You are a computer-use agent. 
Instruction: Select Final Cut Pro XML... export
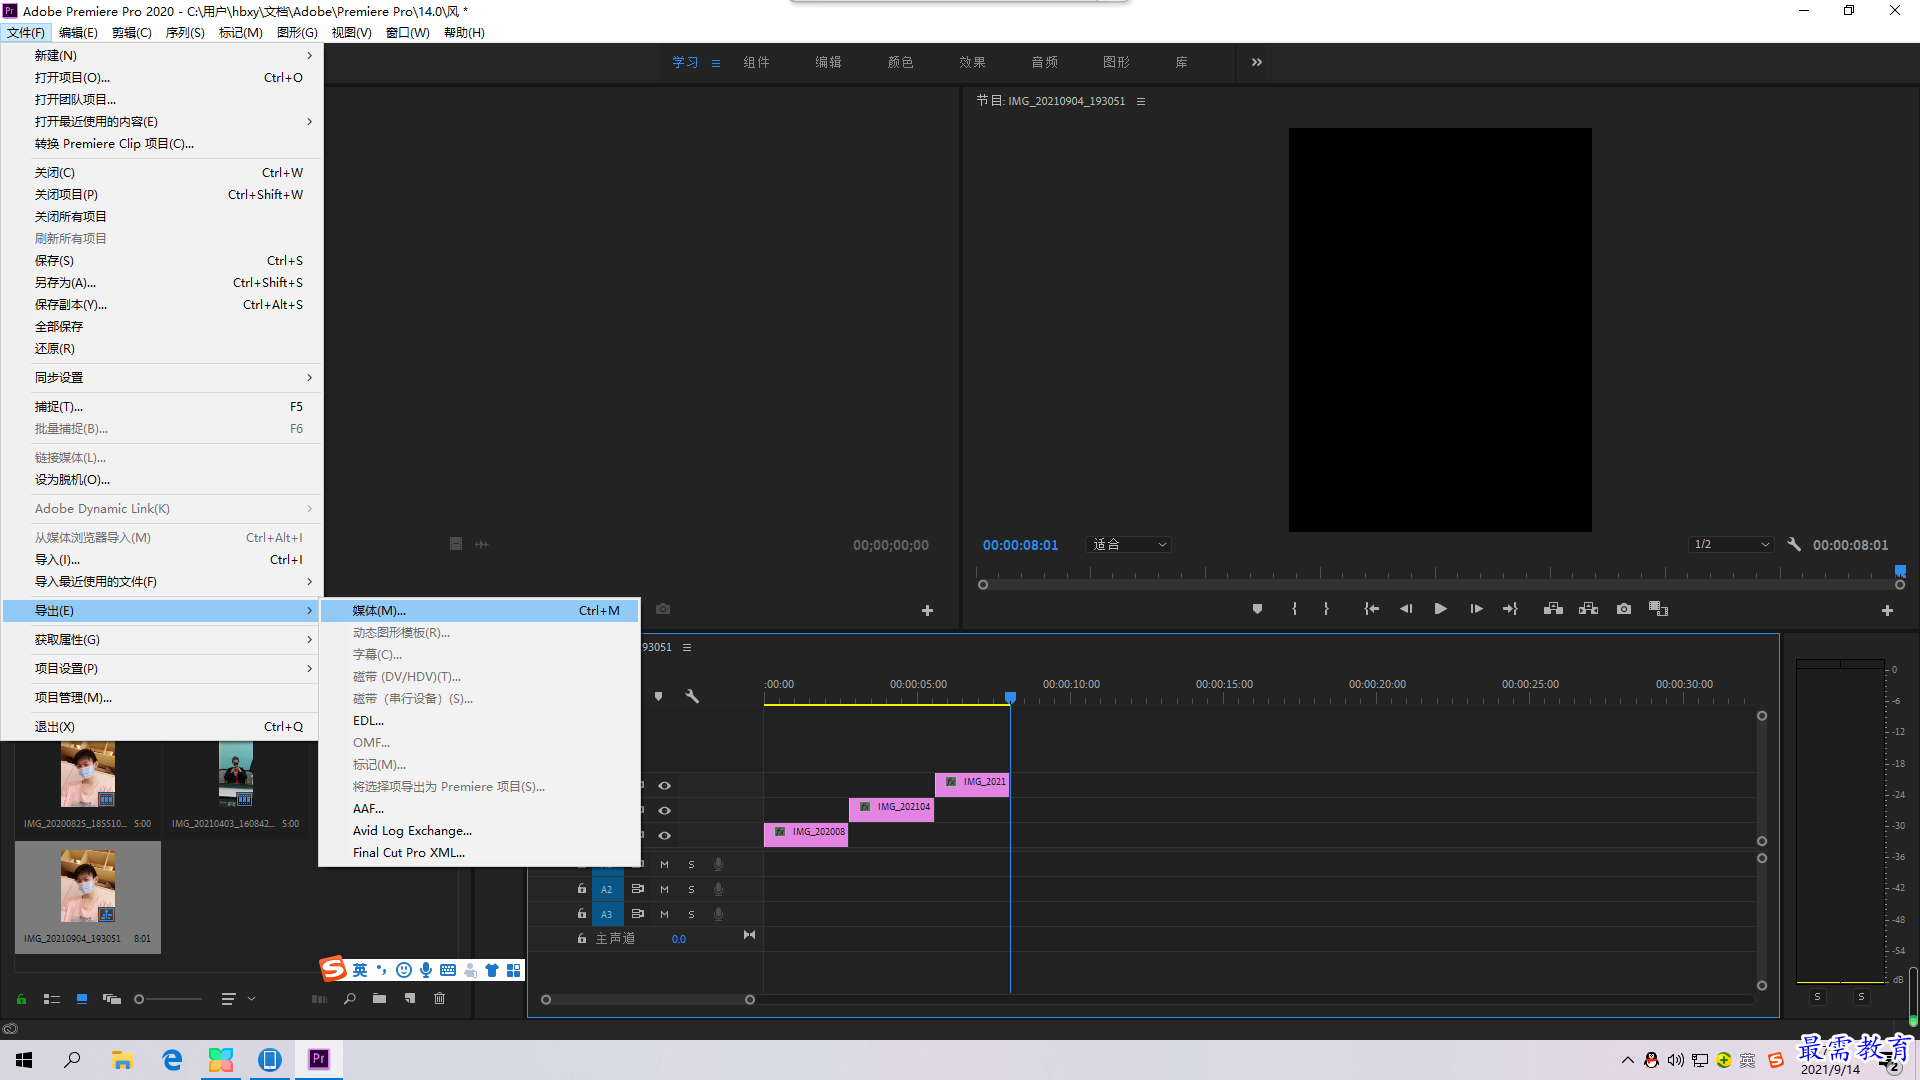[480, 852]
